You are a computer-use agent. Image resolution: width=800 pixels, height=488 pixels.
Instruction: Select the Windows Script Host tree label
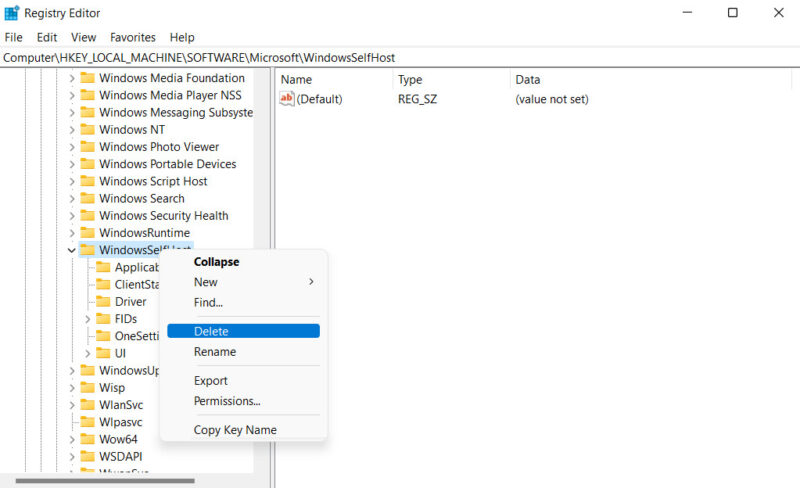point(153,181)
